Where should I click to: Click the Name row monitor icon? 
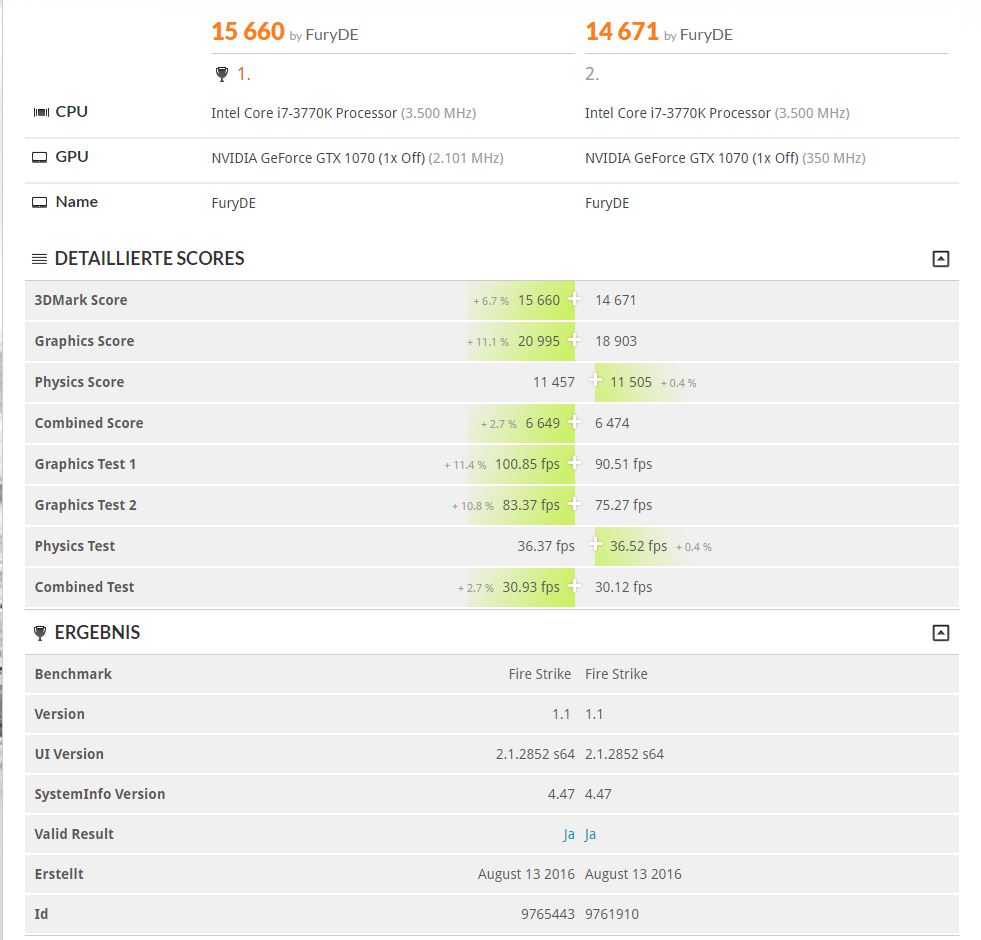[x=40, y=202]
